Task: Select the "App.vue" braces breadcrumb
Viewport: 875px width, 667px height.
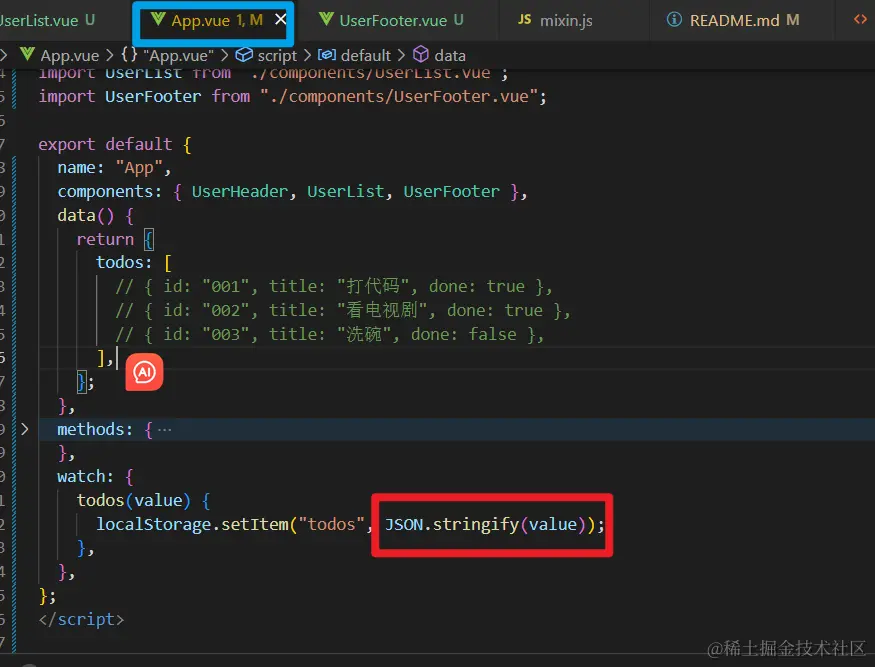Action: point(168,55)
